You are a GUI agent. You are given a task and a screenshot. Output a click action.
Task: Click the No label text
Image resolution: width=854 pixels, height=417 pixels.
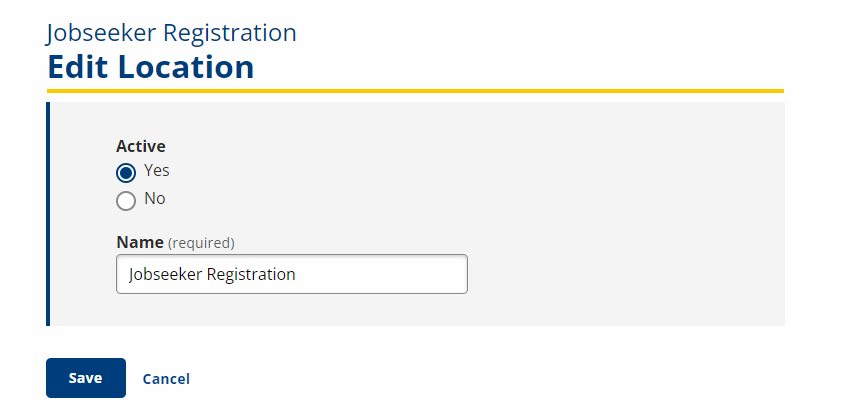(x=155, y=199)
